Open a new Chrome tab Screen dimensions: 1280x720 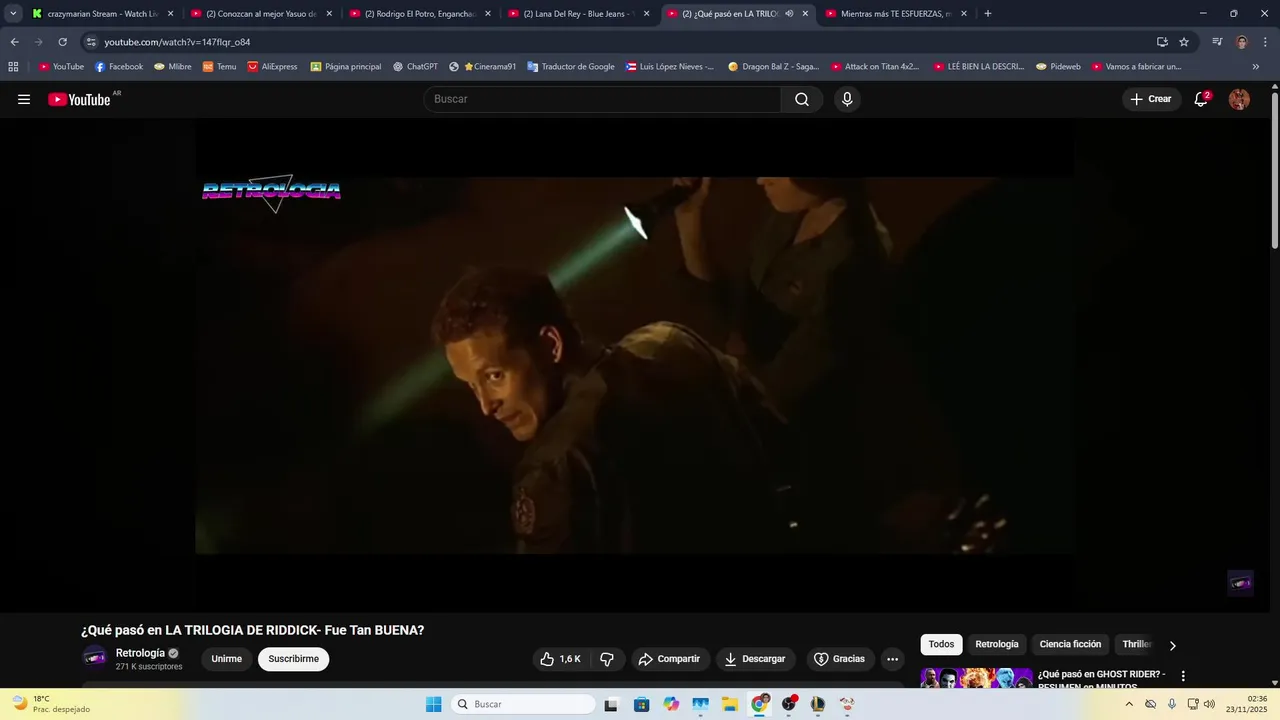[988, 14]
